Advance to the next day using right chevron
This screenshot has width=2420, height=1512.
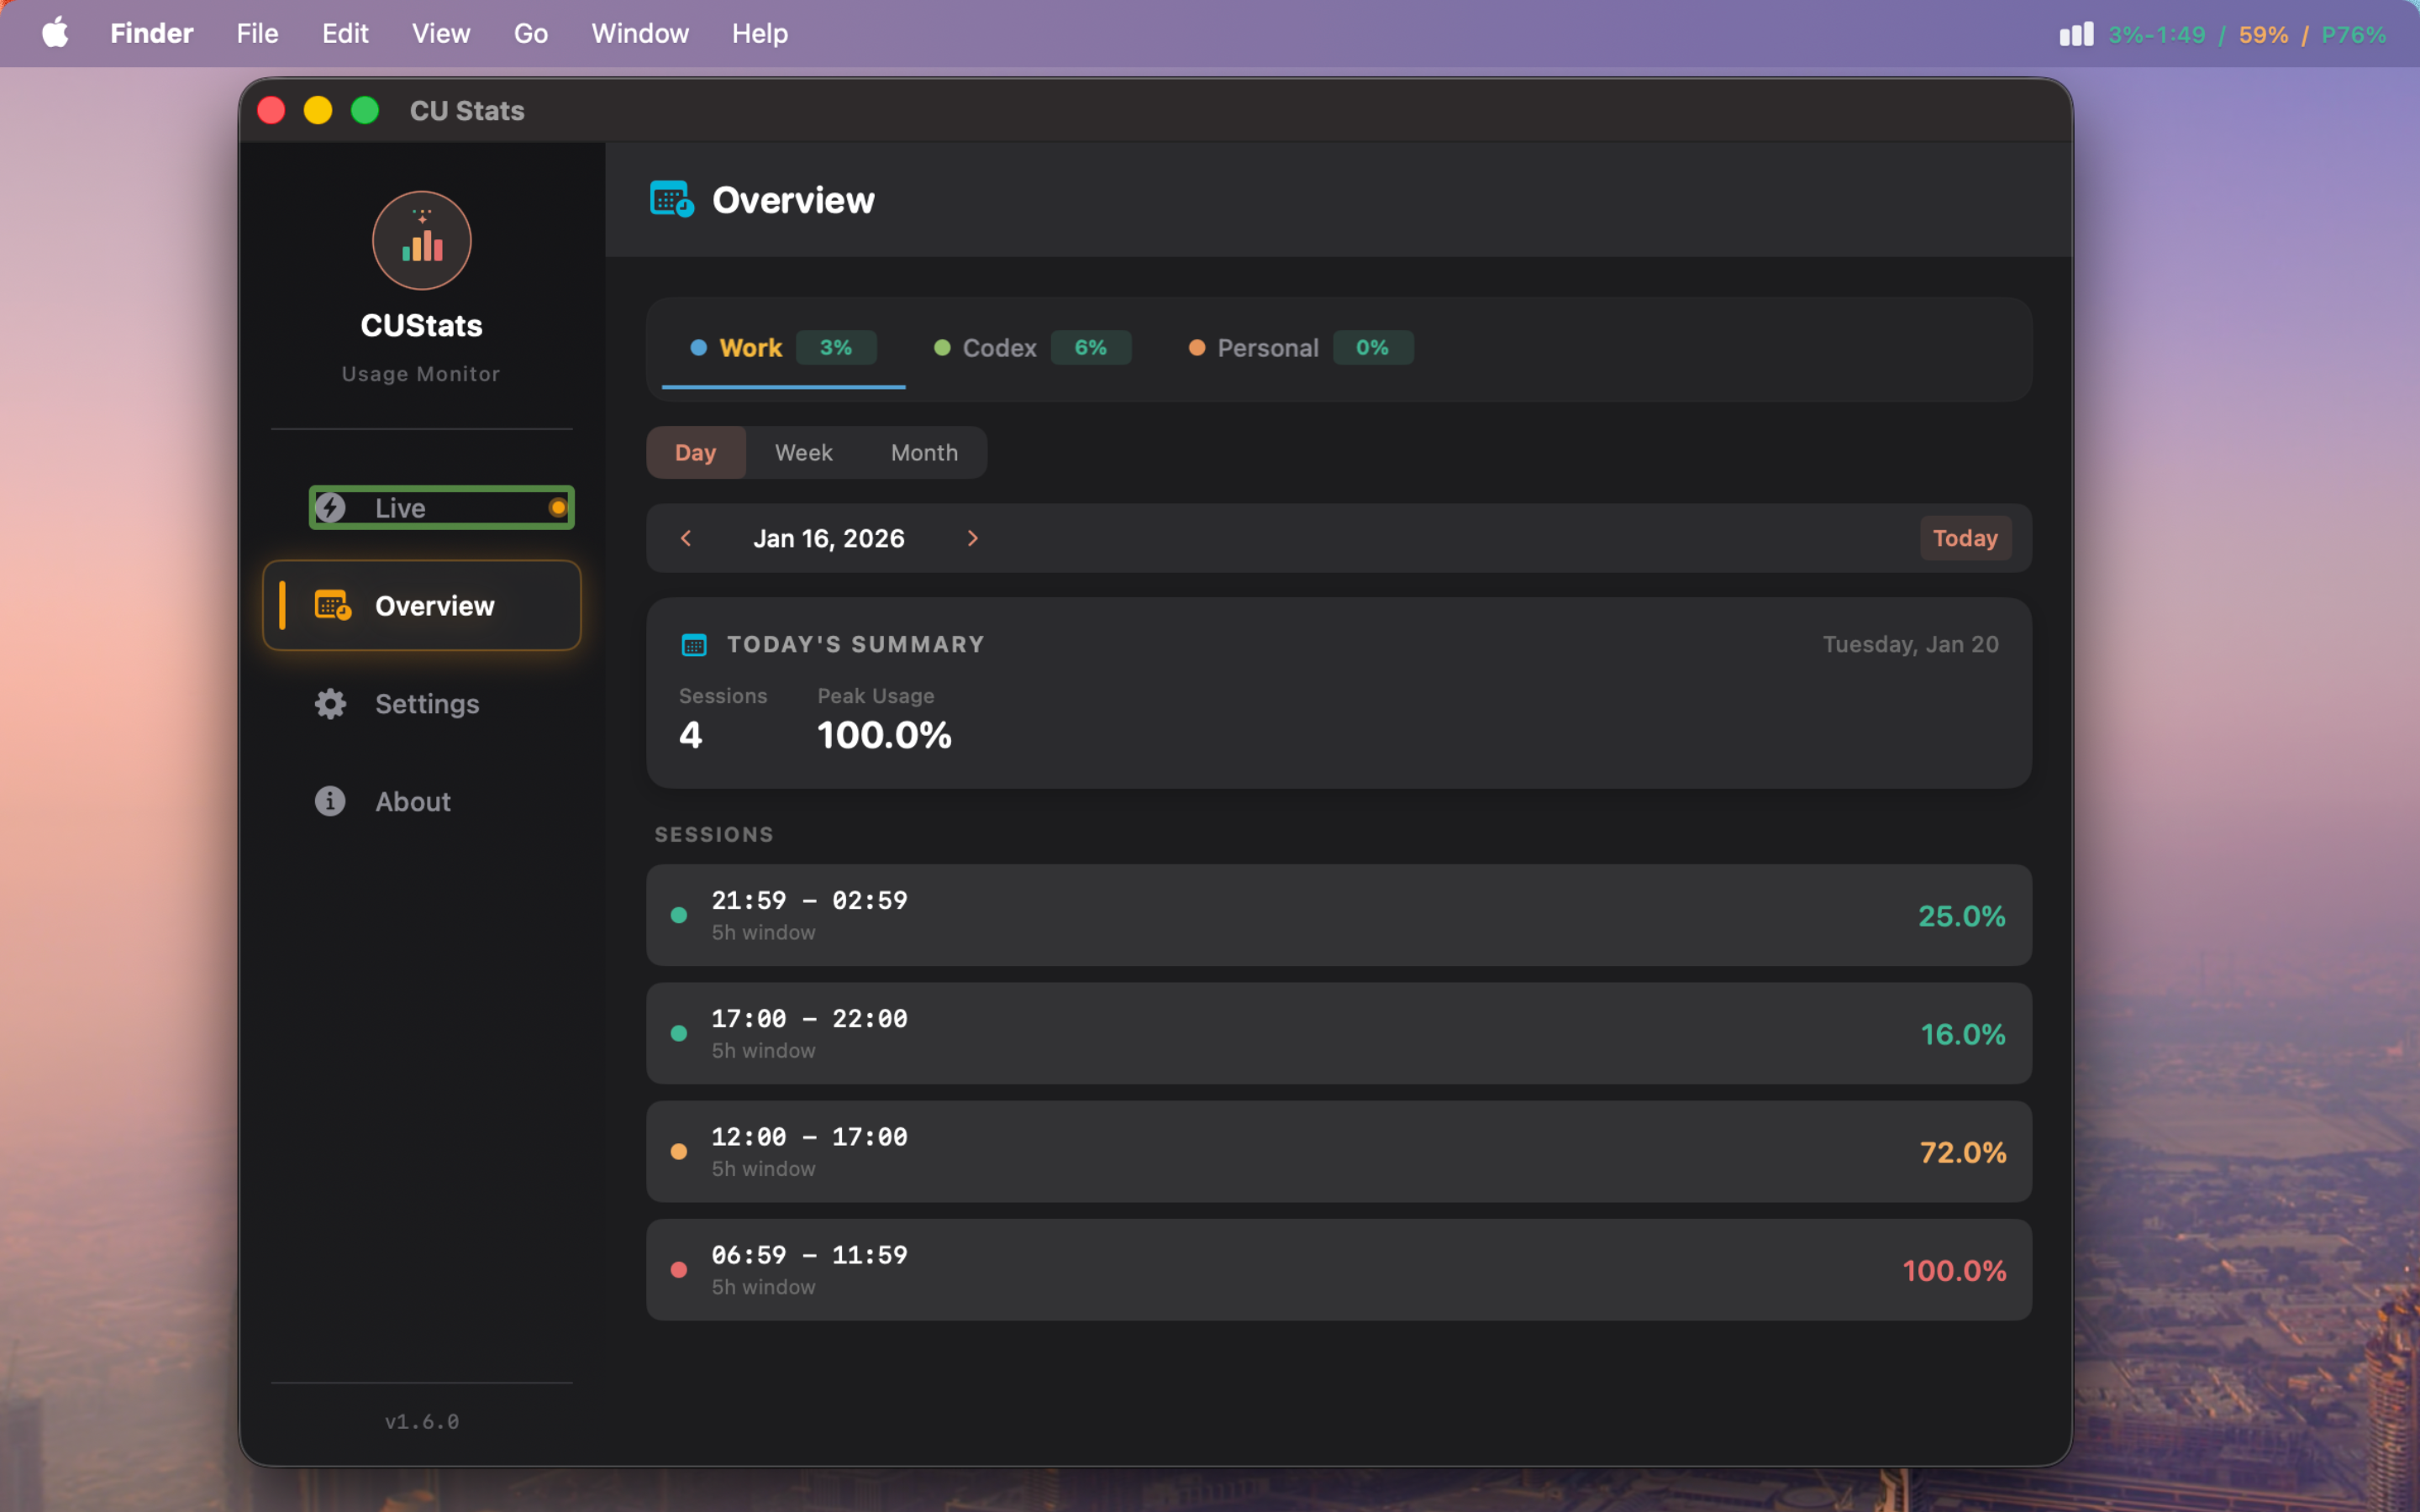[x=973, y=538]
